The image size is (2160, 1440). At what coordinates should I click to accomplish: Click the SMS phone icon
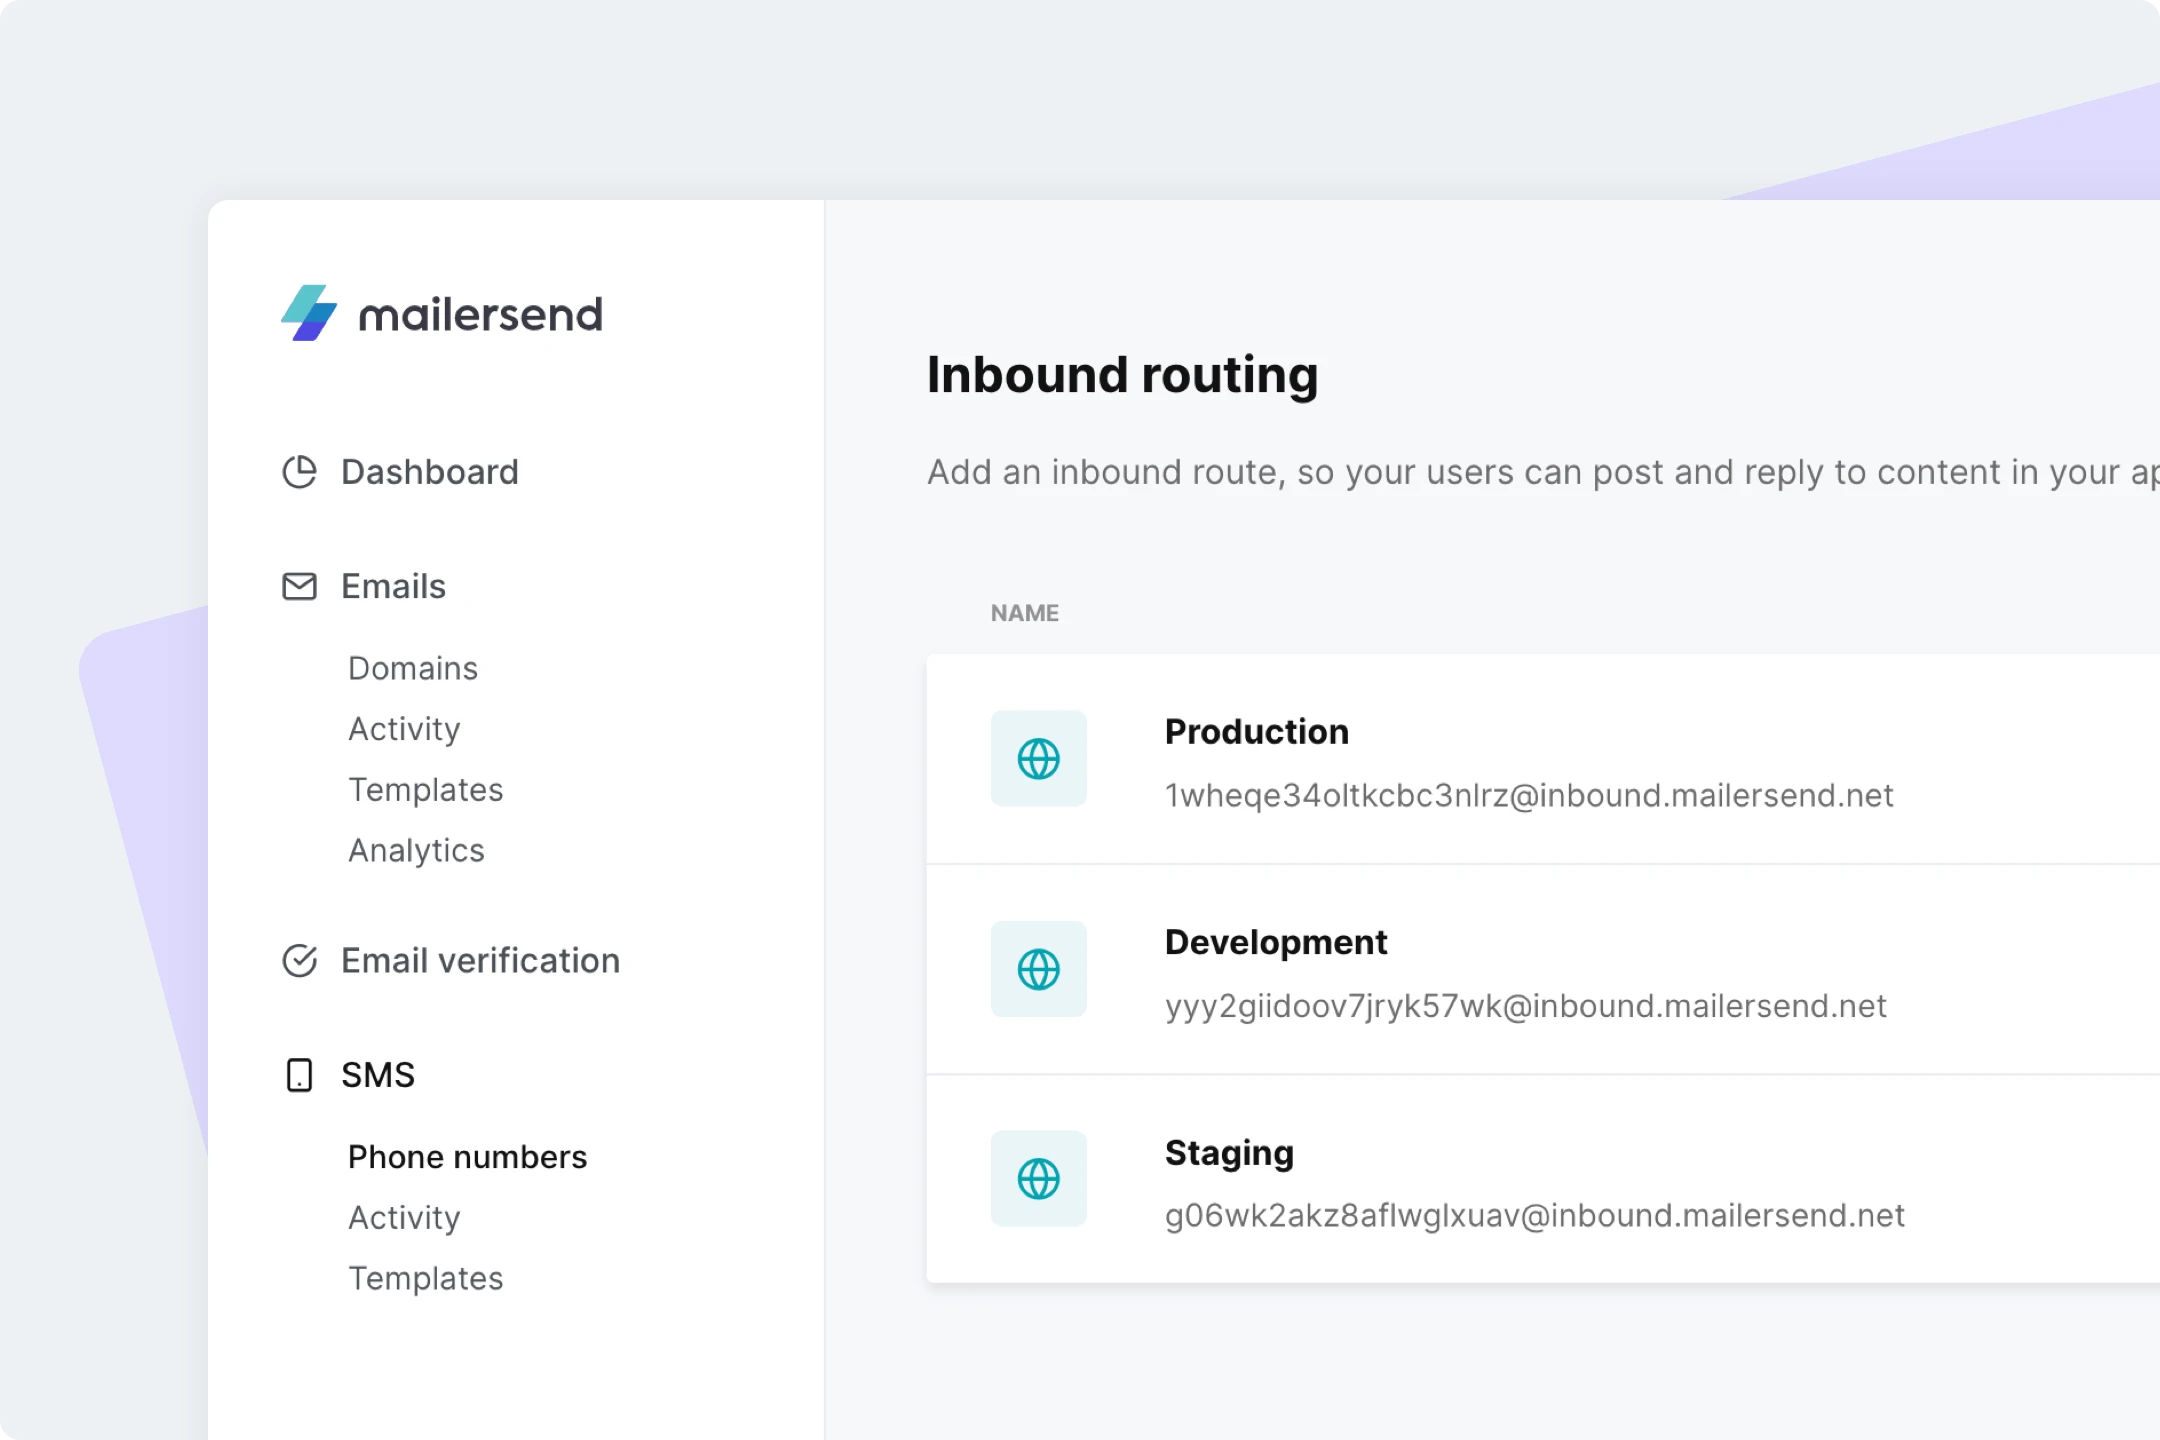[299, 1075]
